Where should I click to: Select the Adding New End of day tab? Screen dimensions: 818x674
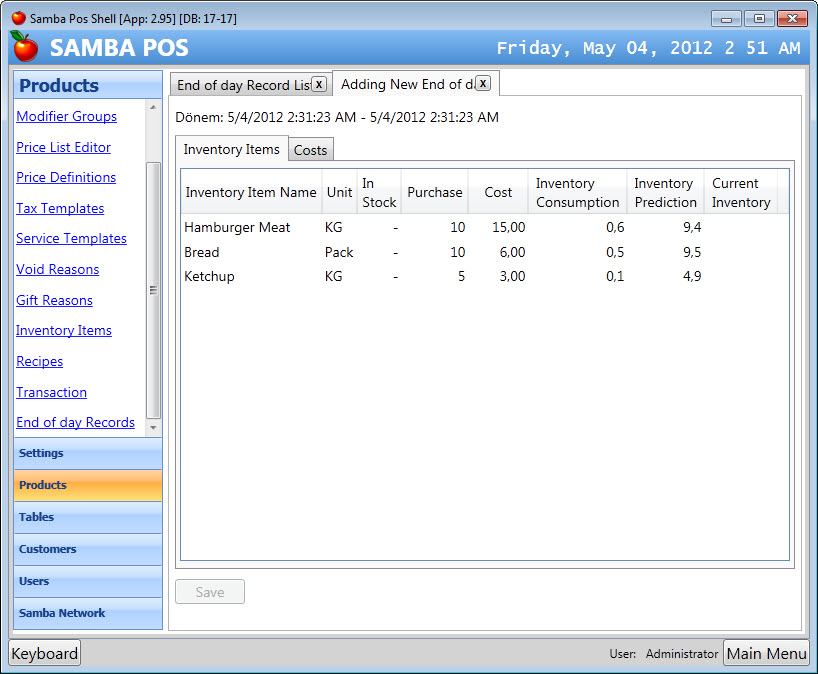click(x=415, y=83)
